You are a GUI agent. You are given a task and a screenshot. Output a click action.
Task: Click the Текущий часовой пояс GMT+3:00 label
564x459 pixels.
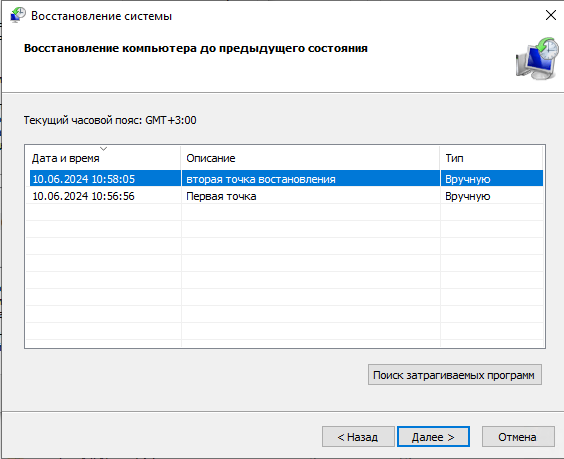coord(110,120)
